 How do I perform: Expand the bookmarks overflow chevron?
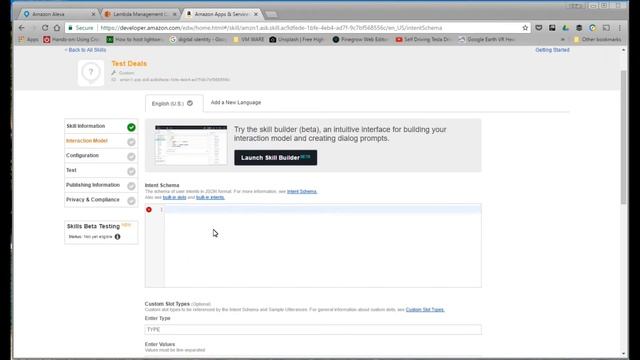pos(563,40)
